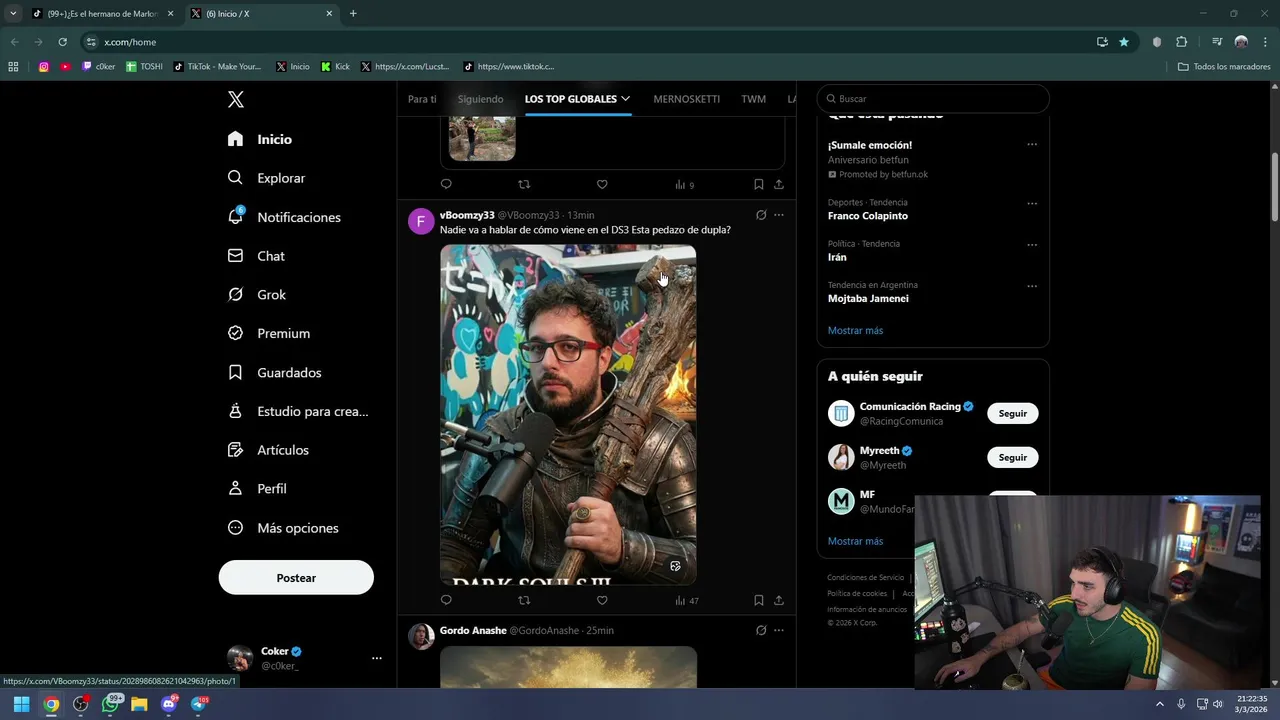Open Inicio home in sidebar
Viewport: 1280px width, 720px height.
[x=260, y=139]
